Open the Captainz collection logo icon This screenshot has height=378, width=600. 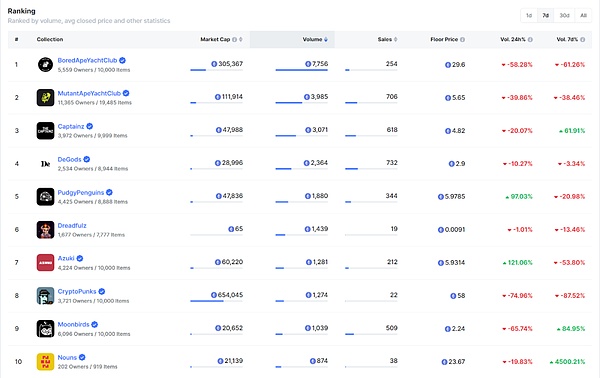[45, 130]
